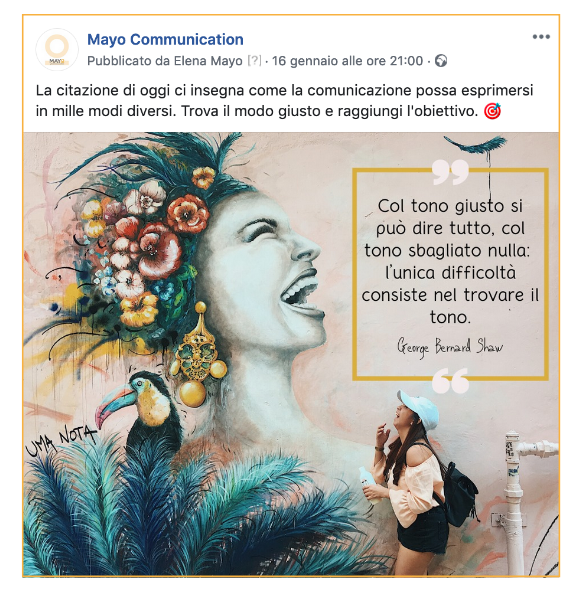Image resolution: width=585 pixels, height=608 pixels.
Task: Click the caption text starting 'La citazione di oggi'
Action: 285,101
